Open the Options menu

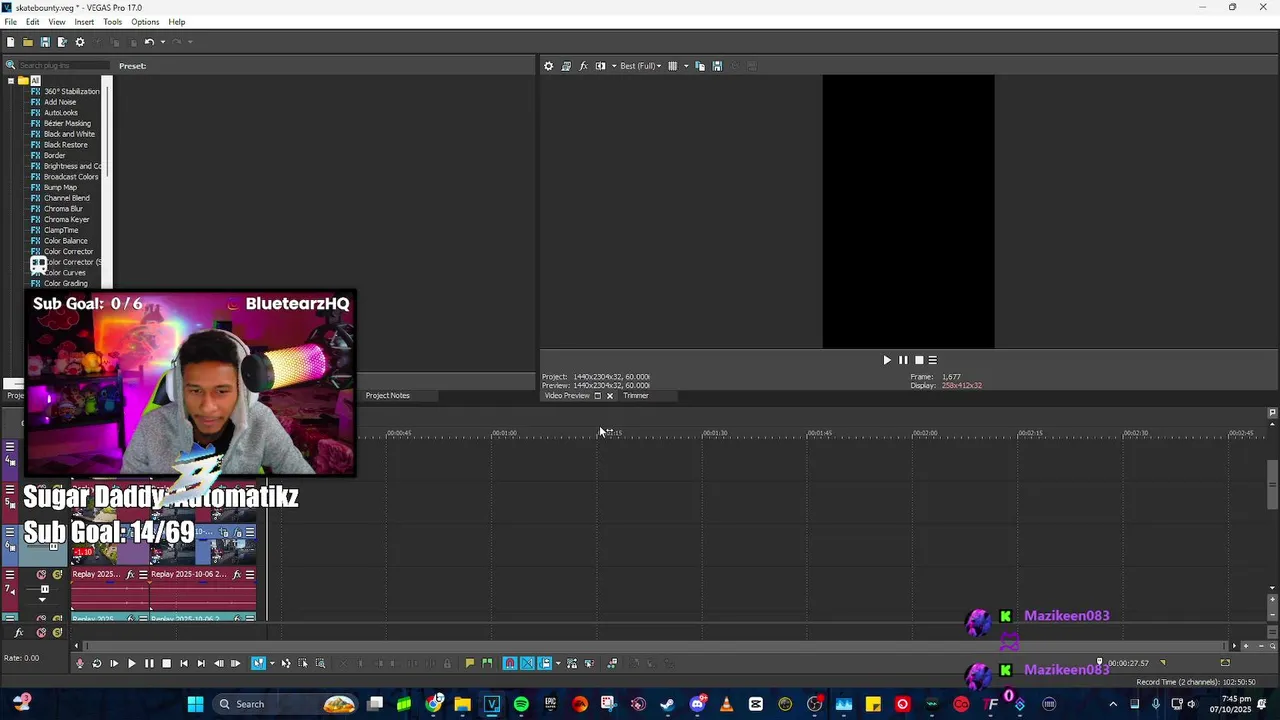[x=145, y=22]
